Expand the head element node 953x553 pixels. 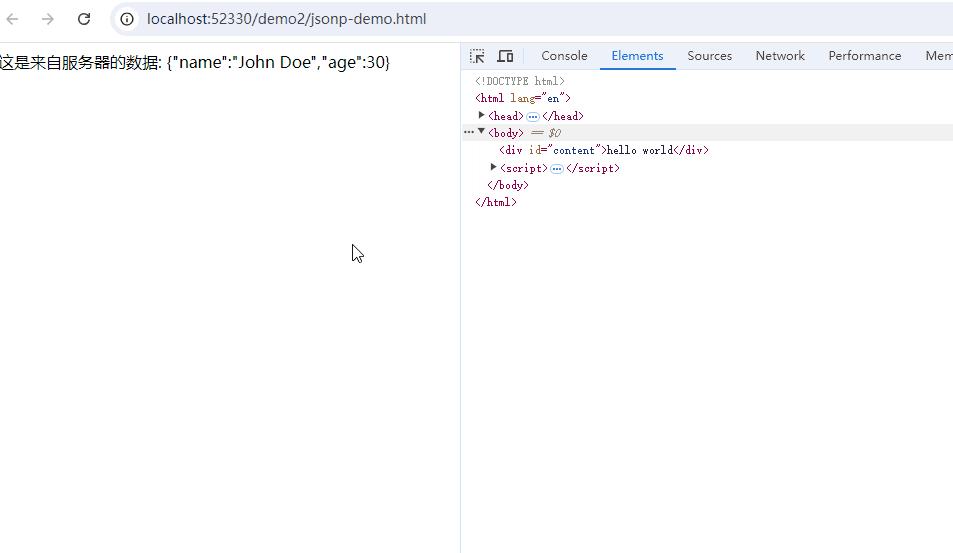pos(482,115)
